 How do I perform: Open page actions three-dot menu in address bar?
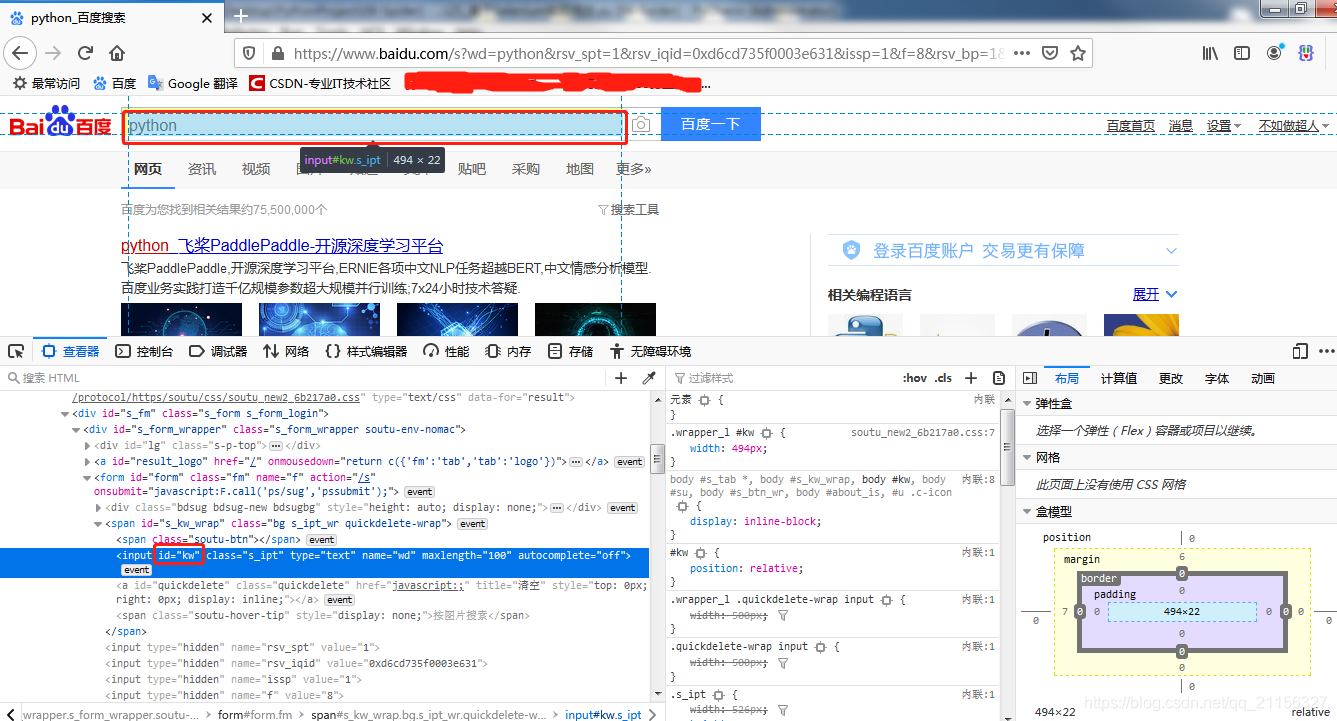(x=1022, y=53)
